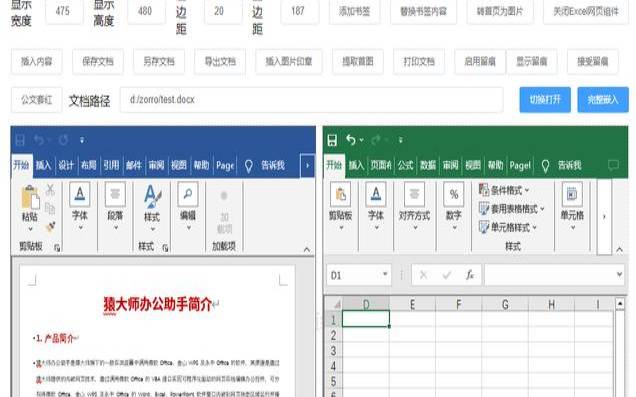Click the 打印文档 button
The height and width of the screenshot is (397, 636).
tap(419, 62)
